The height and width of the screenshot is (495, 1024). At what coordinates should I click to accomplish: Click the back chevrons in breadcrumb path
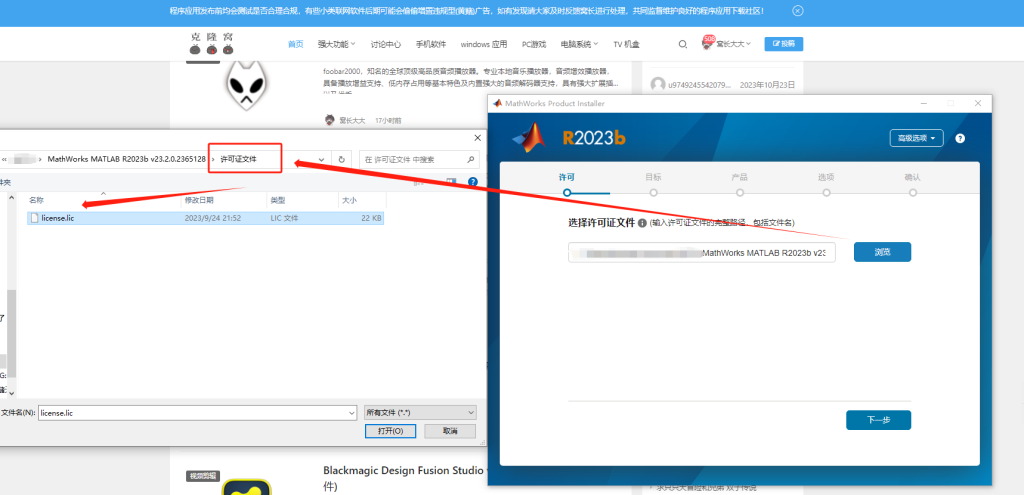pos(5,159)
